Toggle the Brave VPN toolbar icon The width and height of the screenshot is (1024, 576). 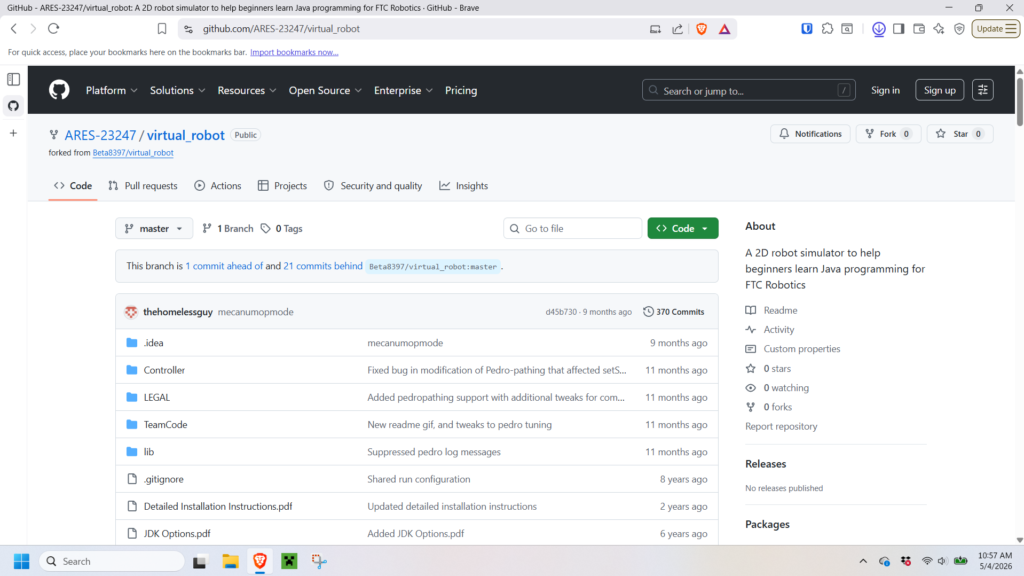959,29
